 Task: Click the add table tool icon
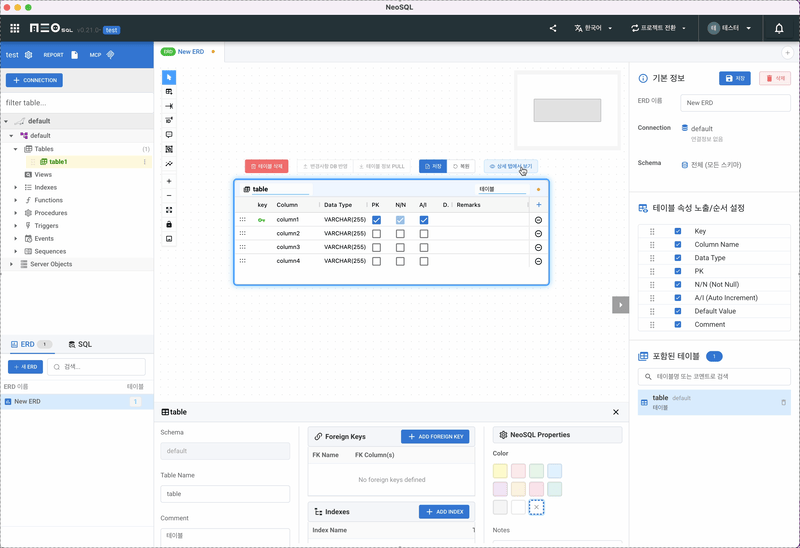[169, 91]
